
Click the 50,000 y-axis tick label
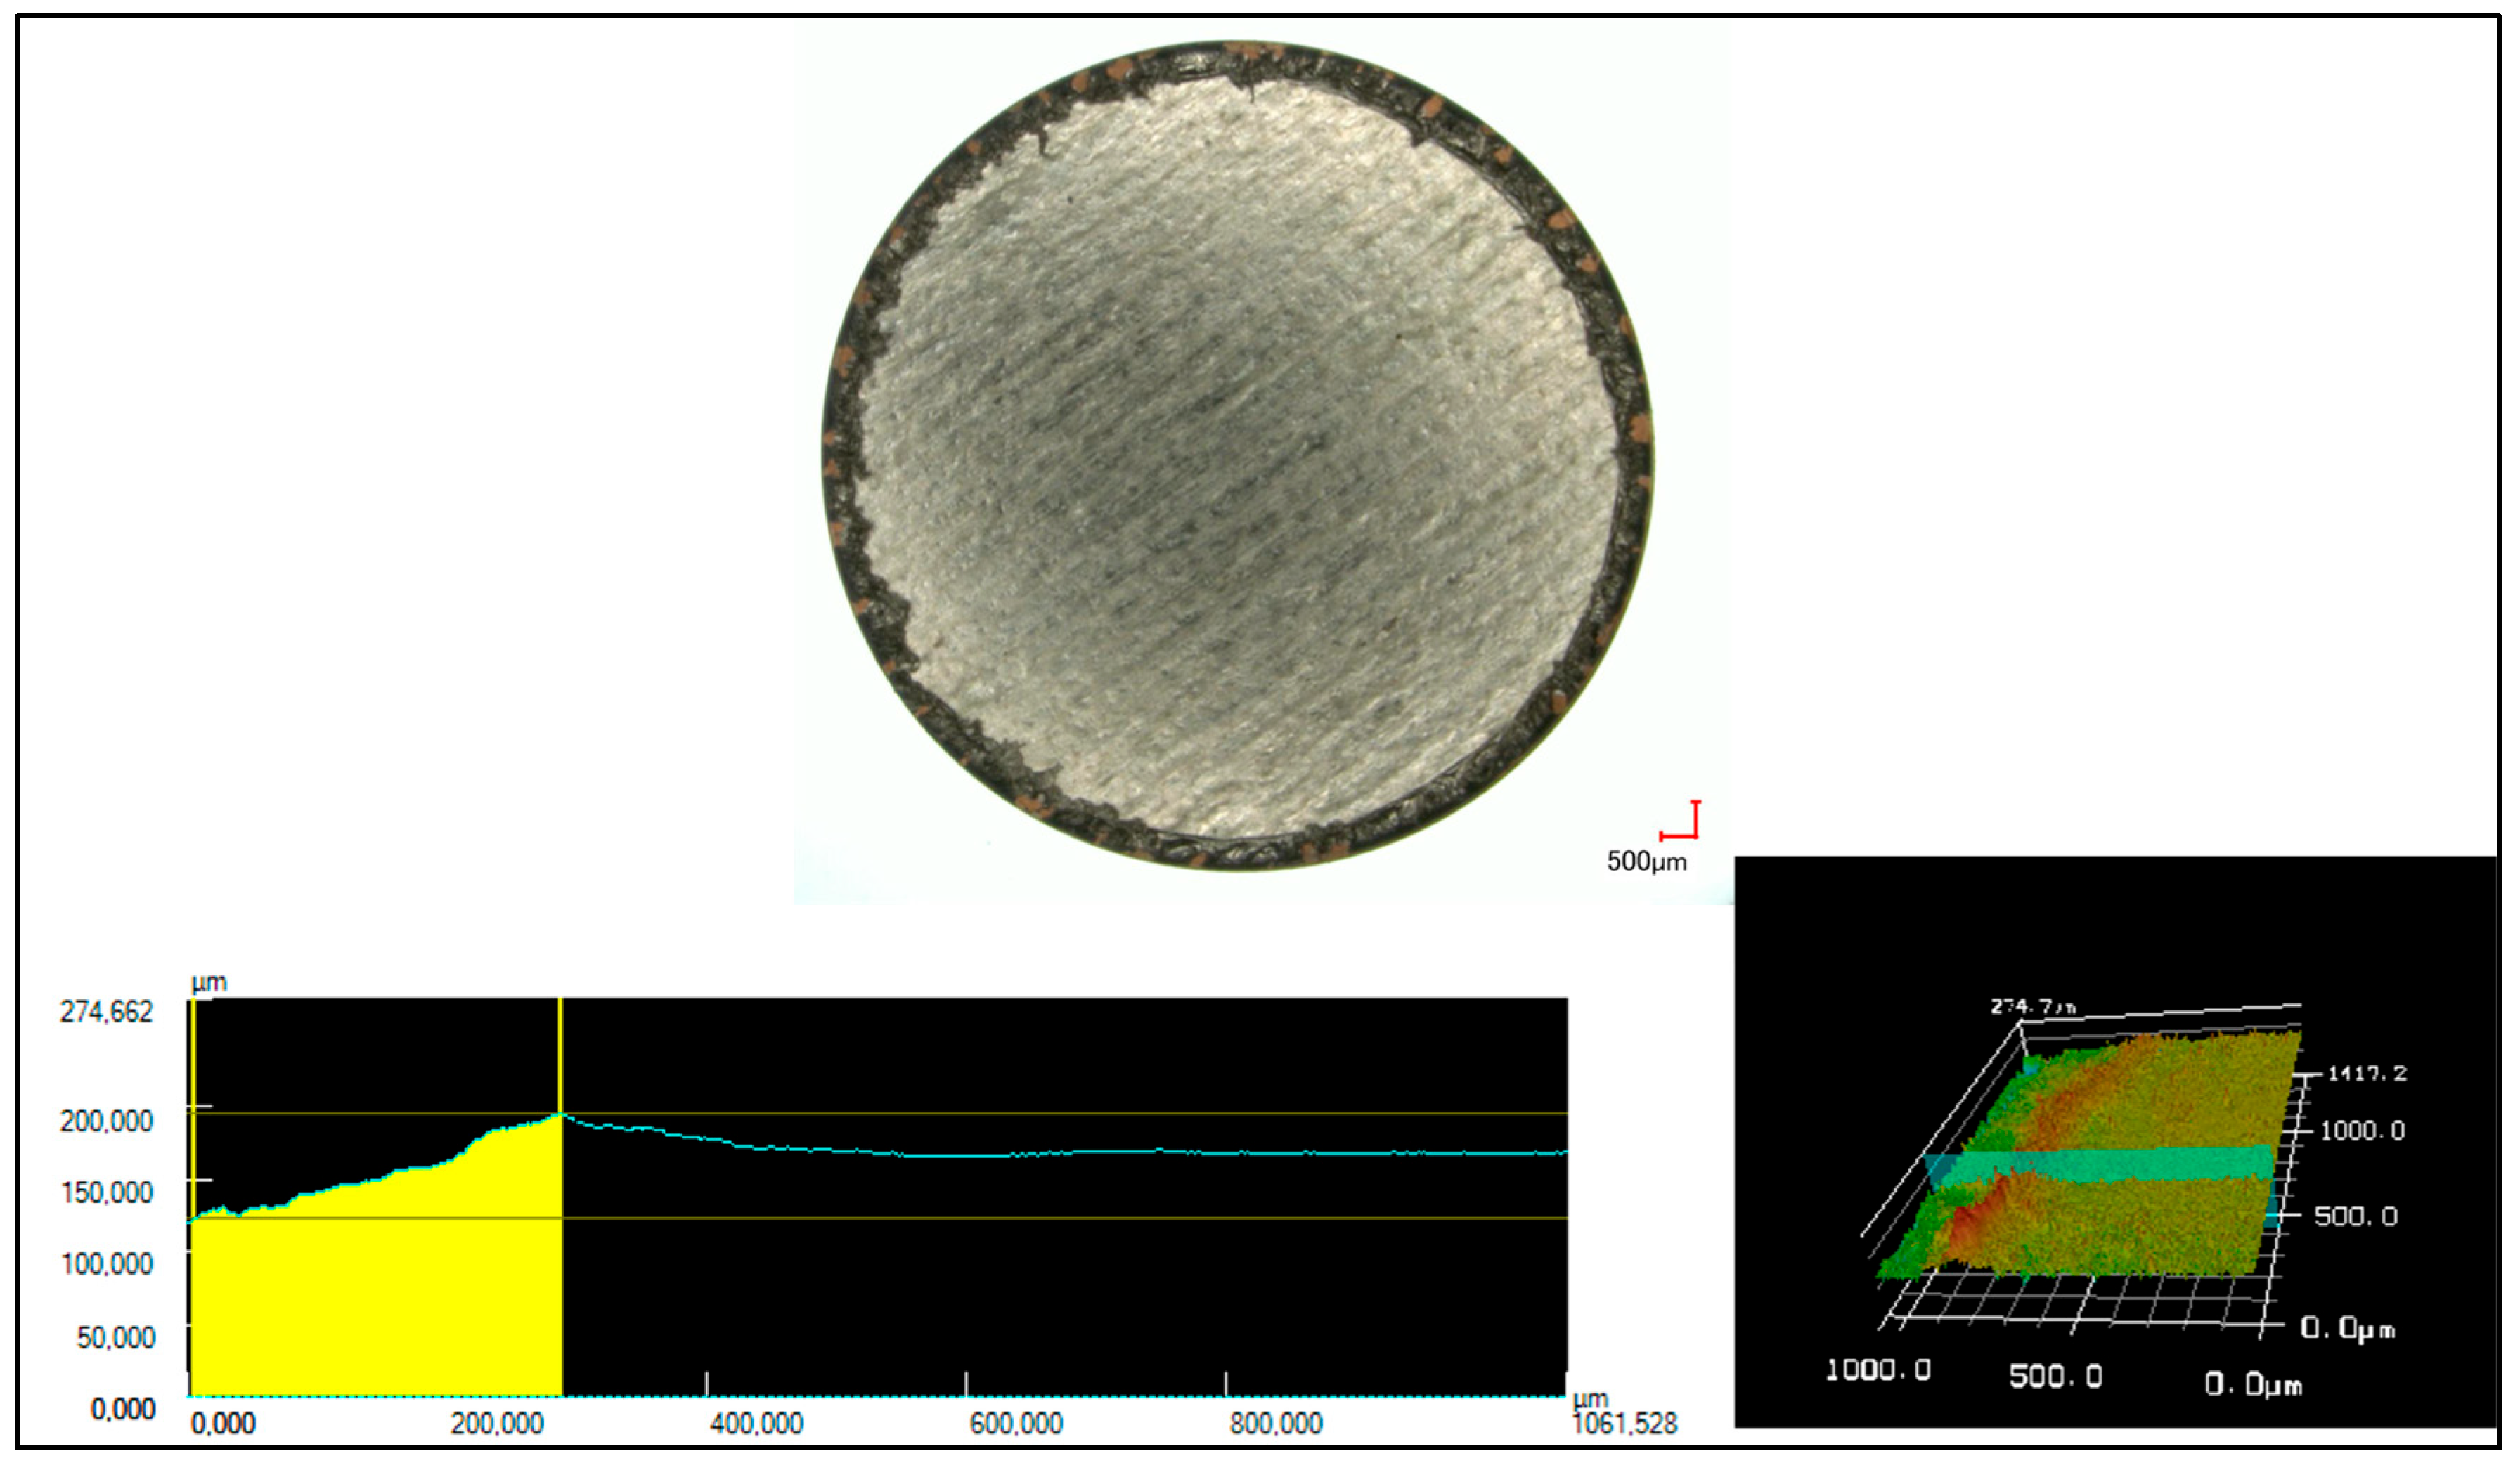(x=115, y=1337)
